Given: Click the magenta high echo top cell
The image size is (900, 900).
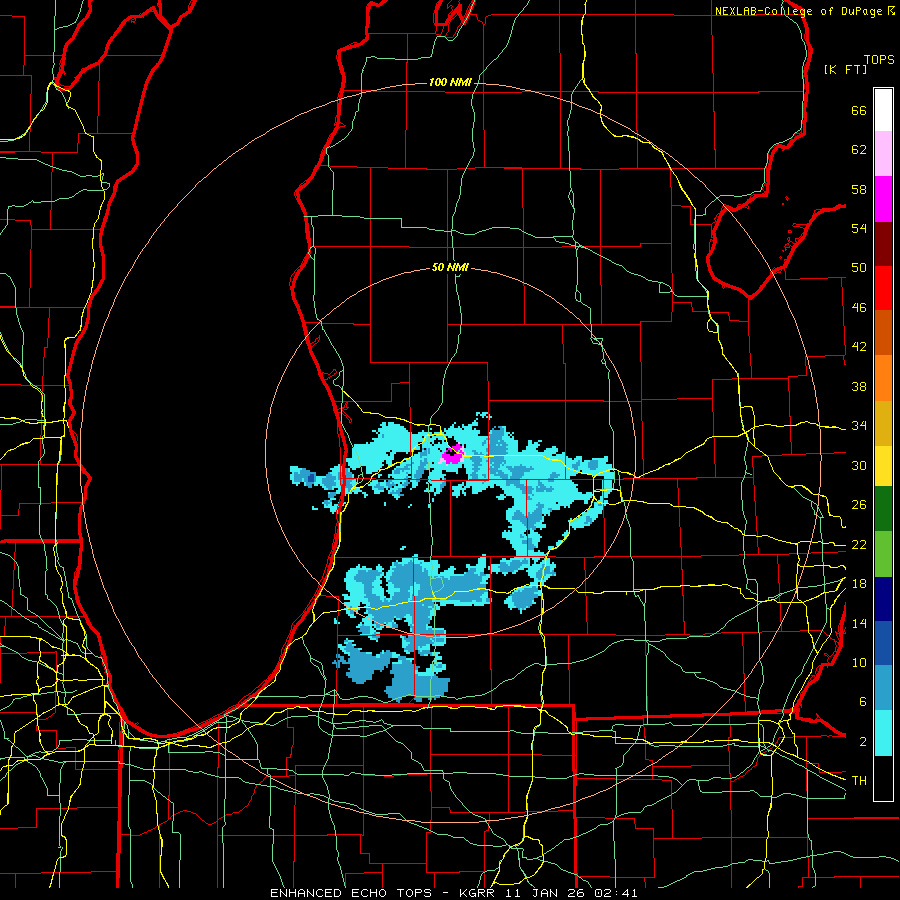Looking at the screenshot, I should click(x=452, y=454).
